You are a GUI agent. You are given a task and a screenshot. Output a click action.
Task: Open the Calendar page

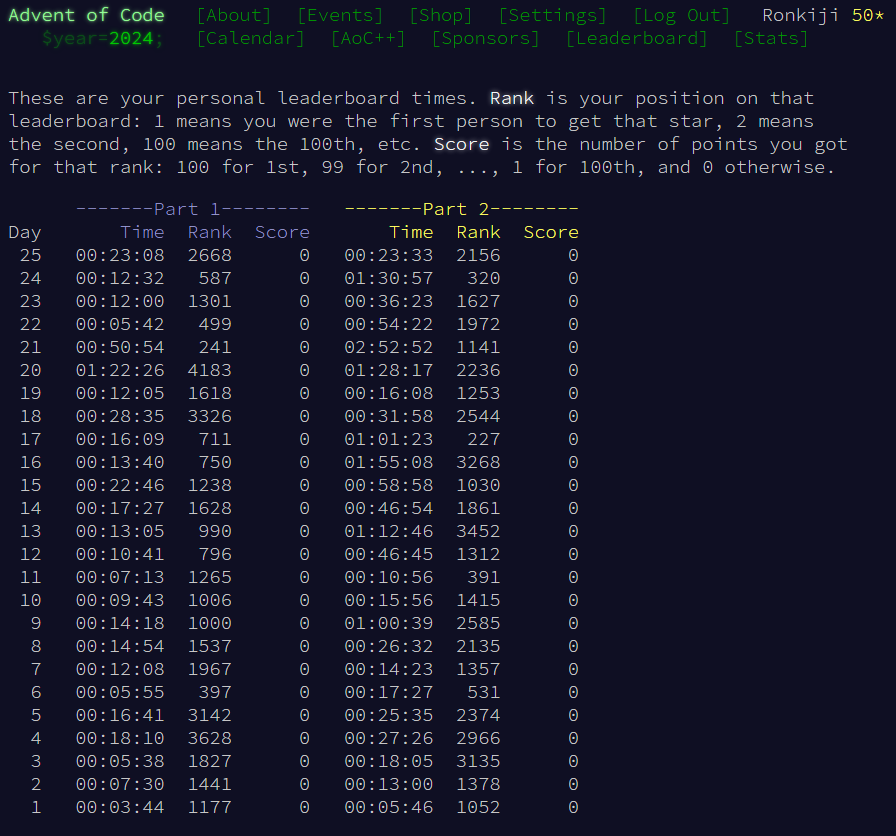[x=251, y=38]
